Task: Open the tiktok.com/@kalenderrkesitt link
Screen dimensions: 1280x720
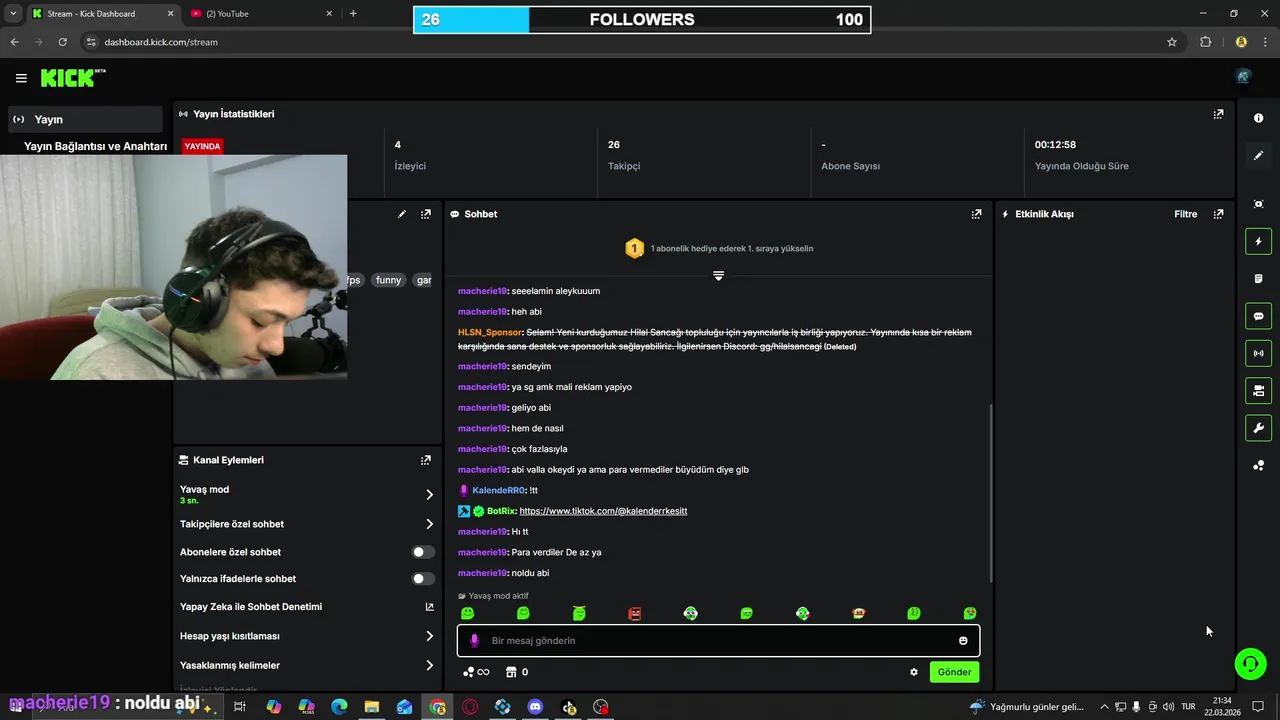Action: click(603, 511)
